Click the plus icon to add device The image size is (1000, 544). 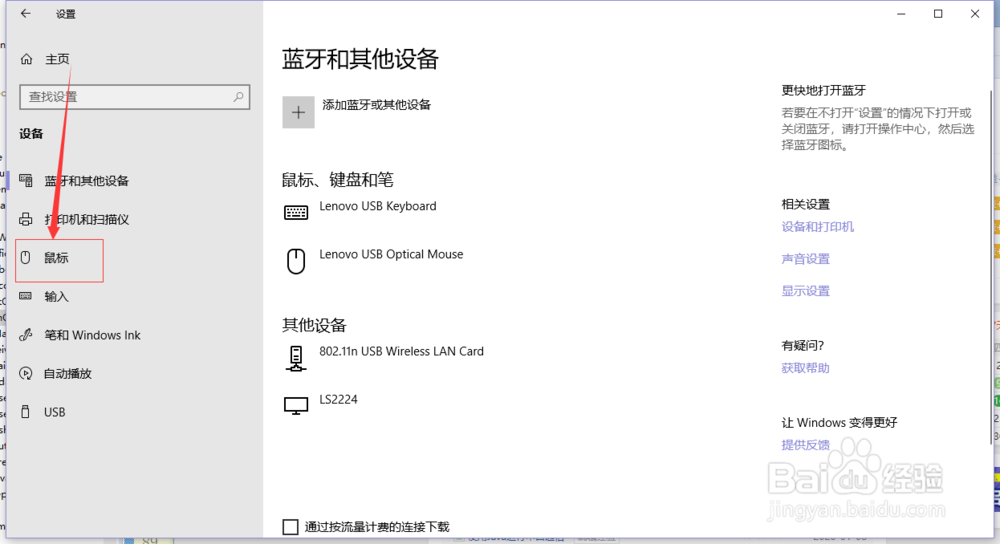298,112
